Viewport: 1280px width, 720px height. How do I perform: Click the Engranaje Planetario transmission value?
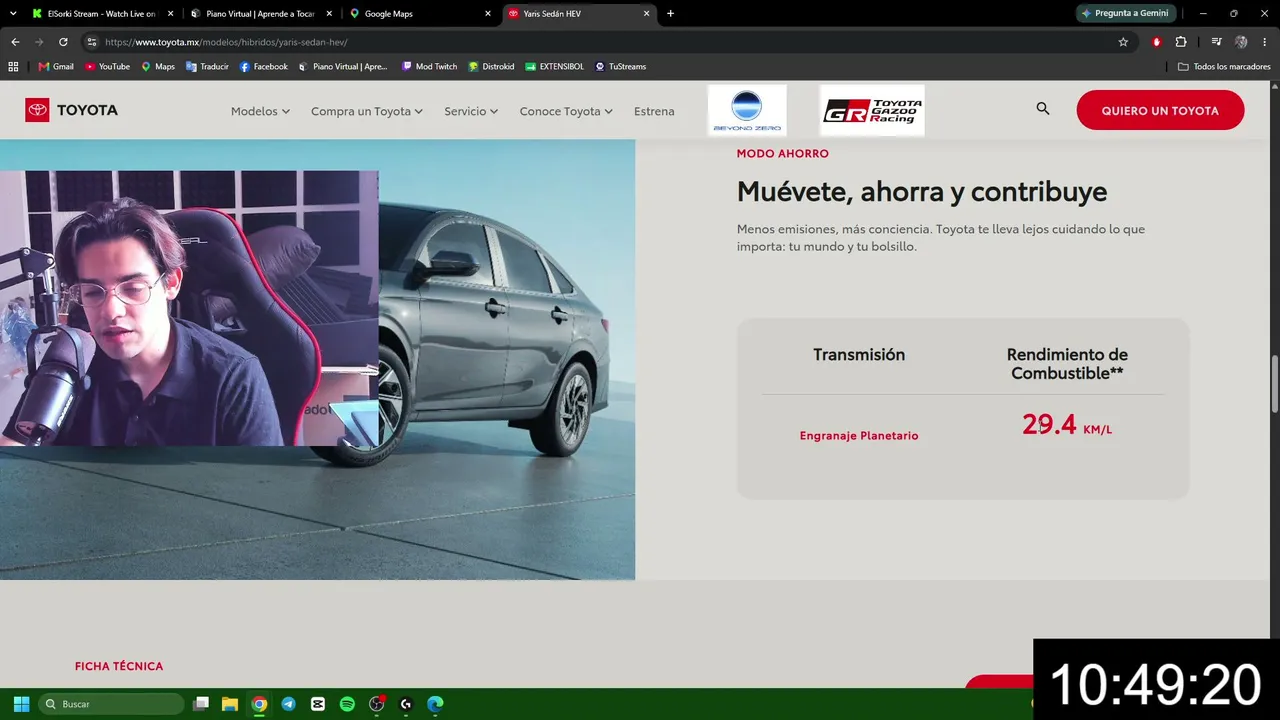(x=859, y=436)
